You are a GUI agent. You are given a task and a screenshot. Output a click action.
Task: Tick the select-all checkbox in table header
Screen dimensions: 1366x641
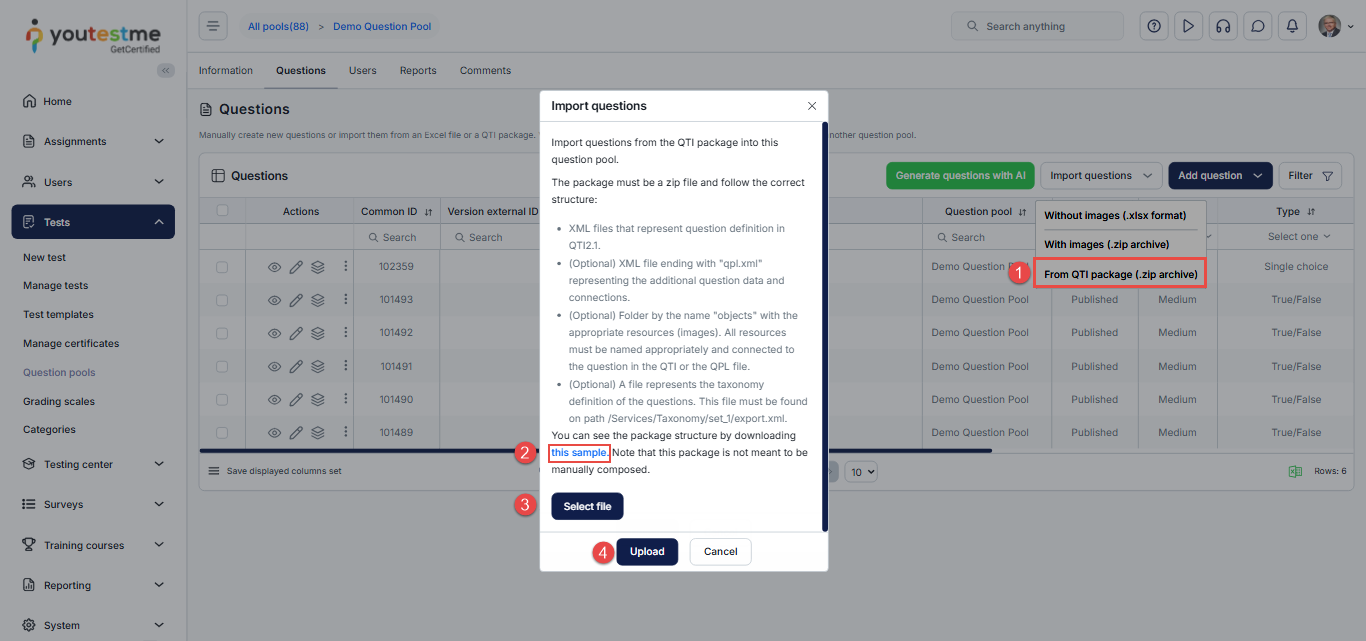[x=222, y=211]
